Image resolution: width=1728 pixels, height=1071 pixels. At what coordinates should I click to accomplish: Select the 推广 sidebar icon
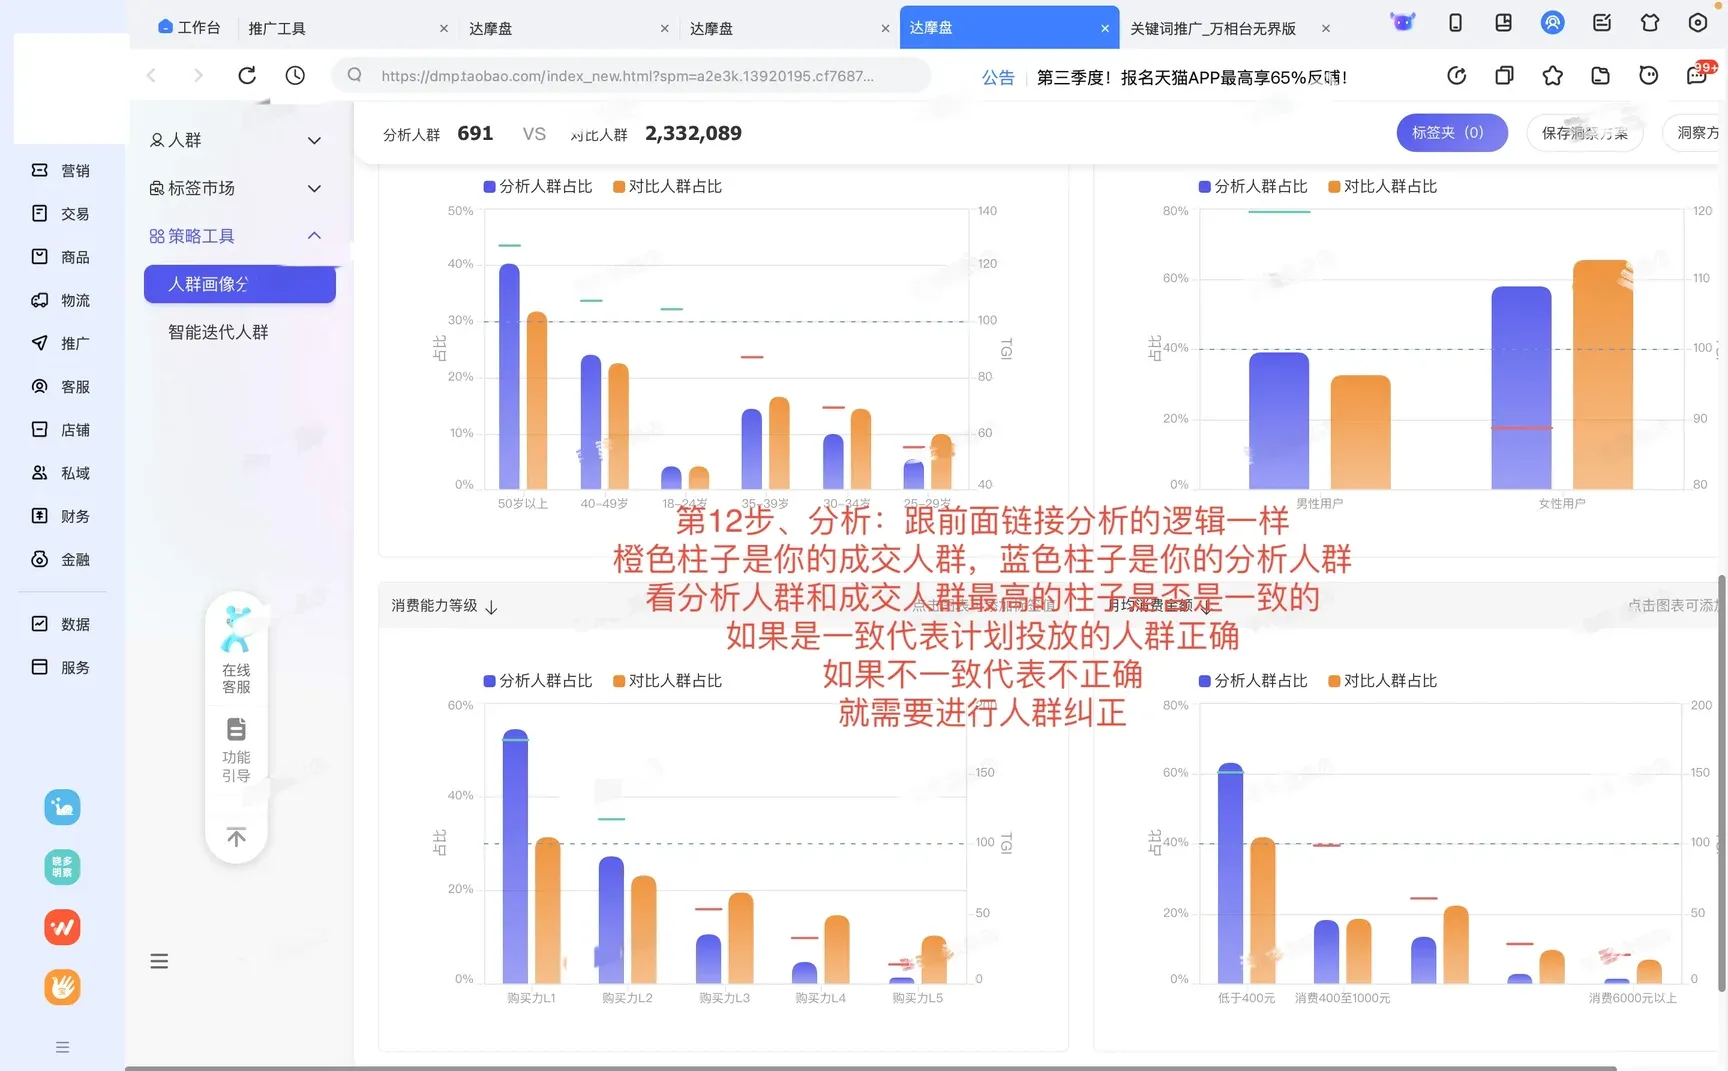point(62,343)
